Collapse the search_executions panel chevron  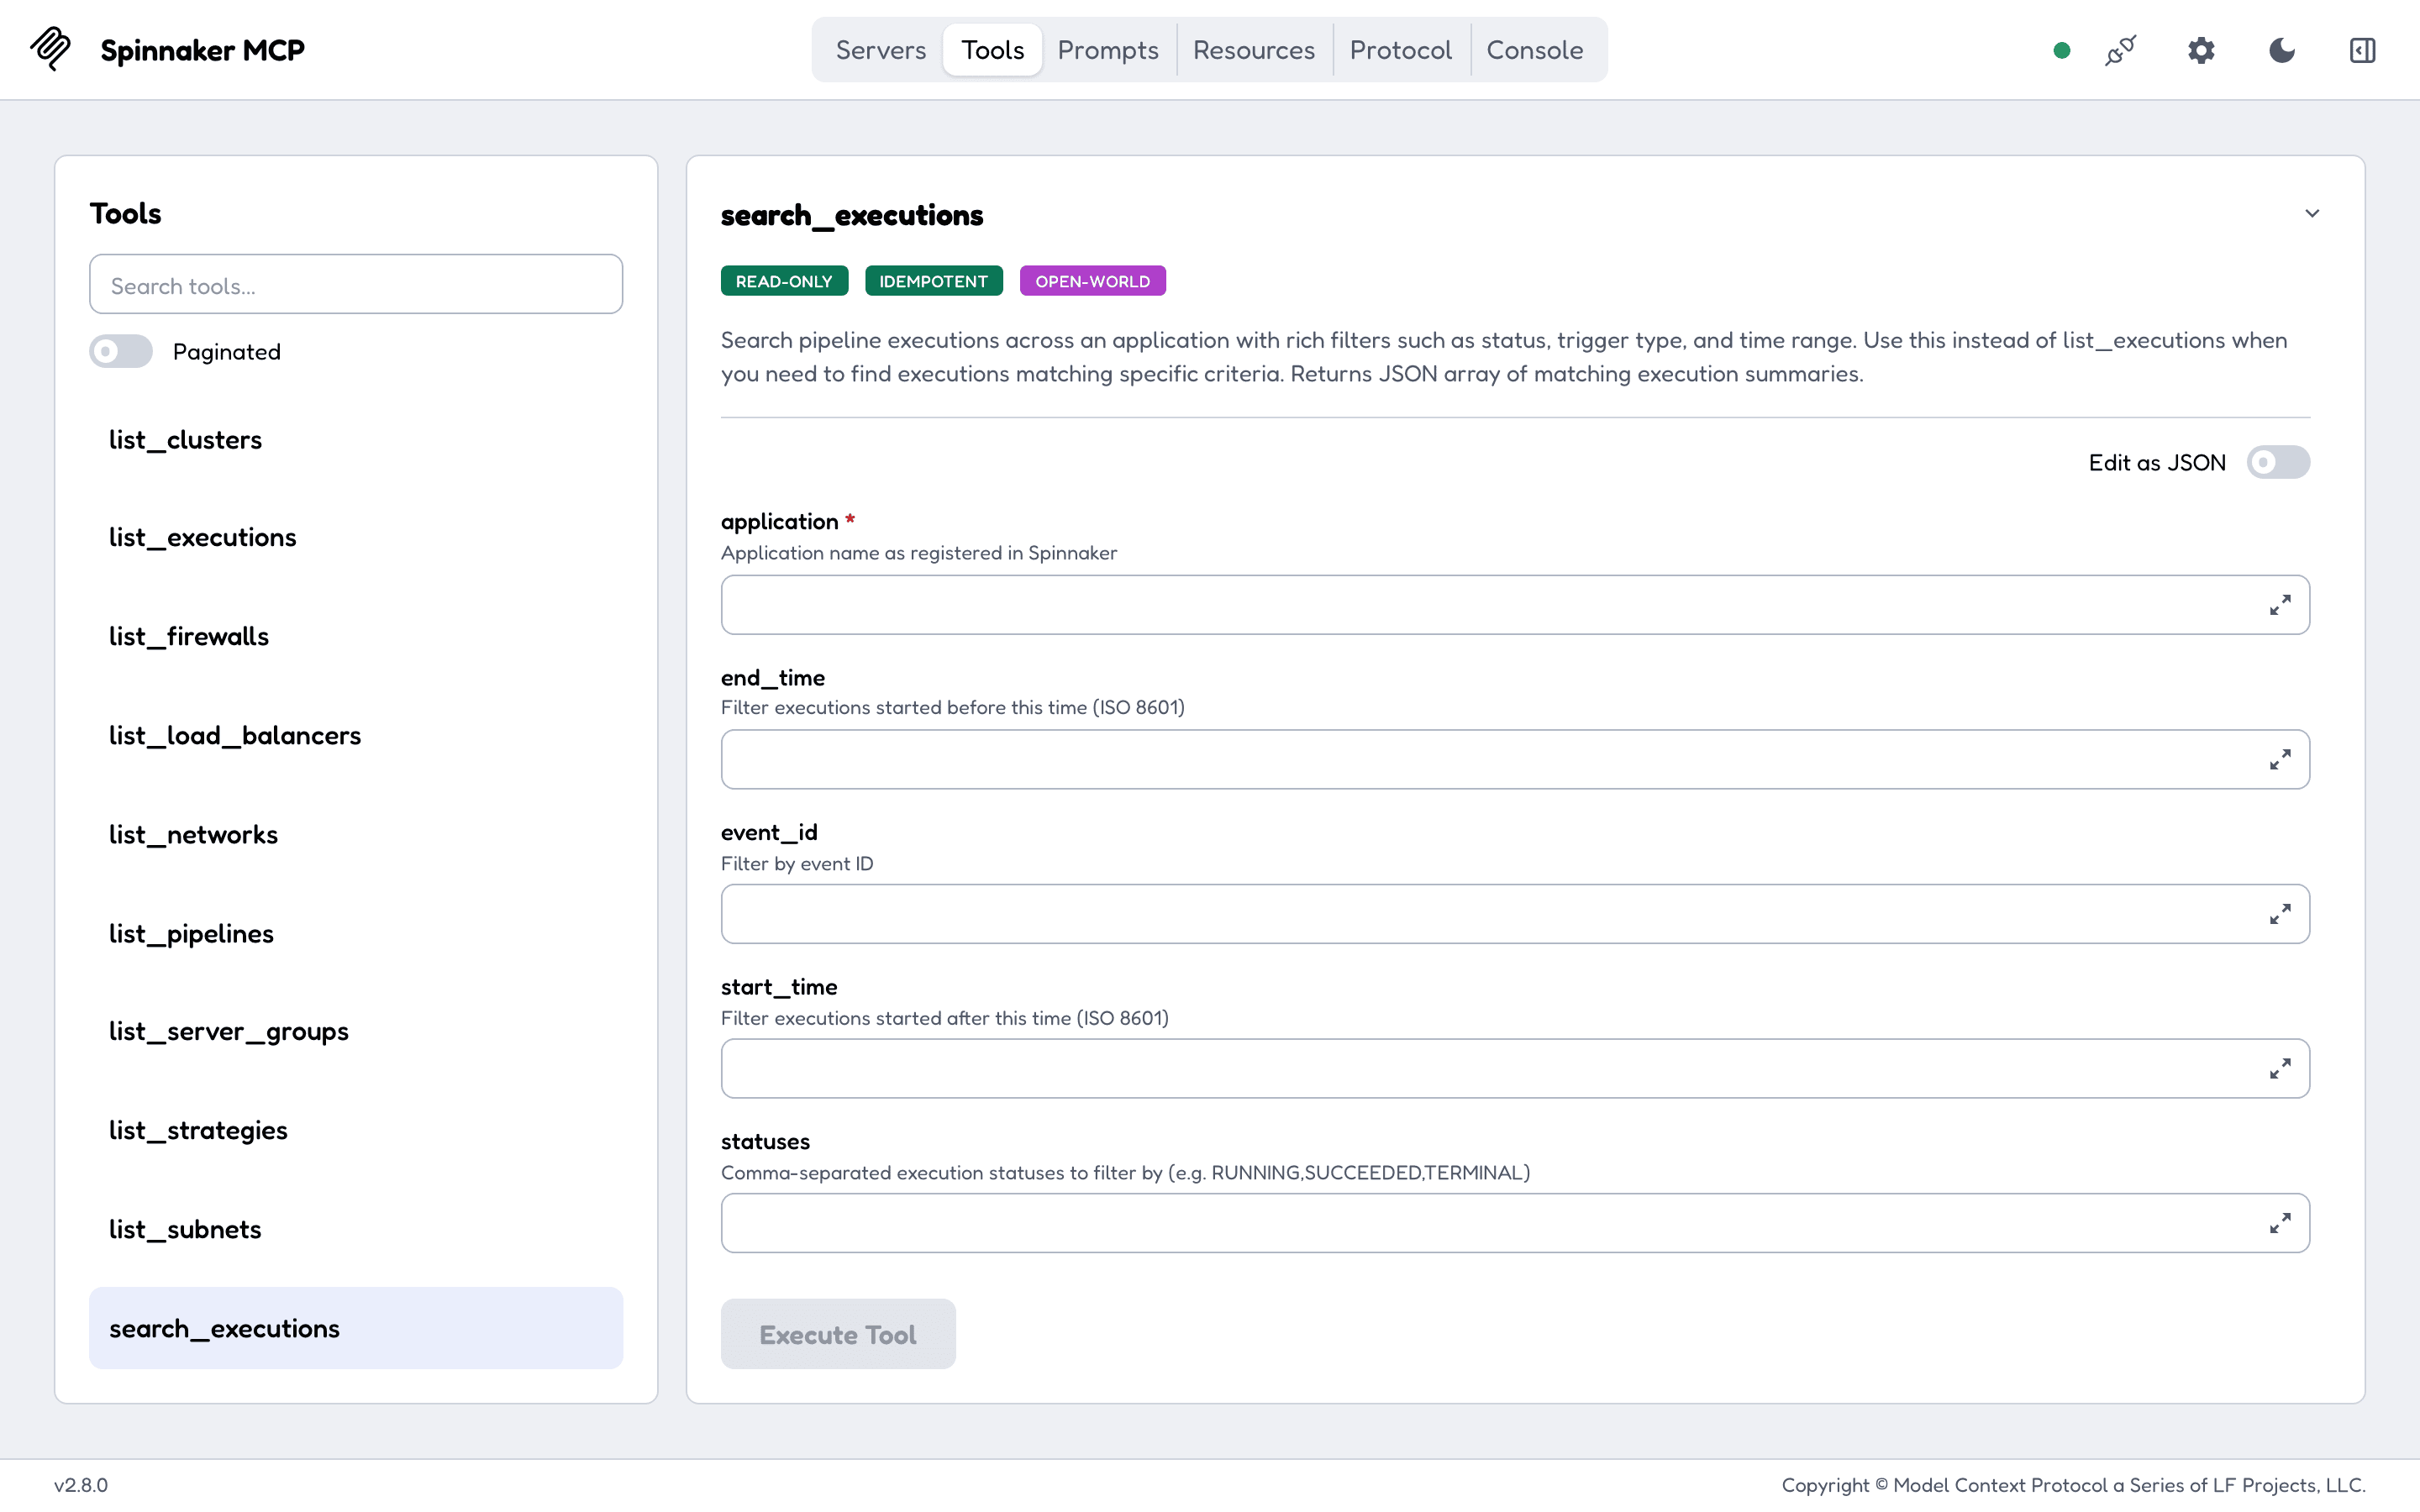tap(2312, 213)
